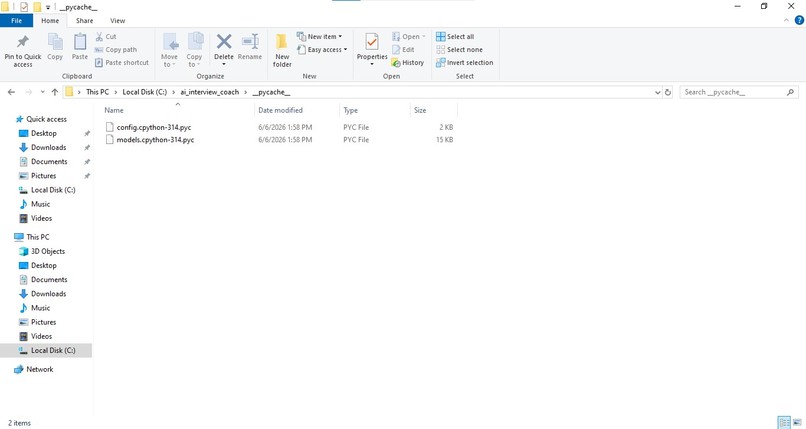Open Network in navigation pane
This screenshot has width=806, height=429.
40,369
